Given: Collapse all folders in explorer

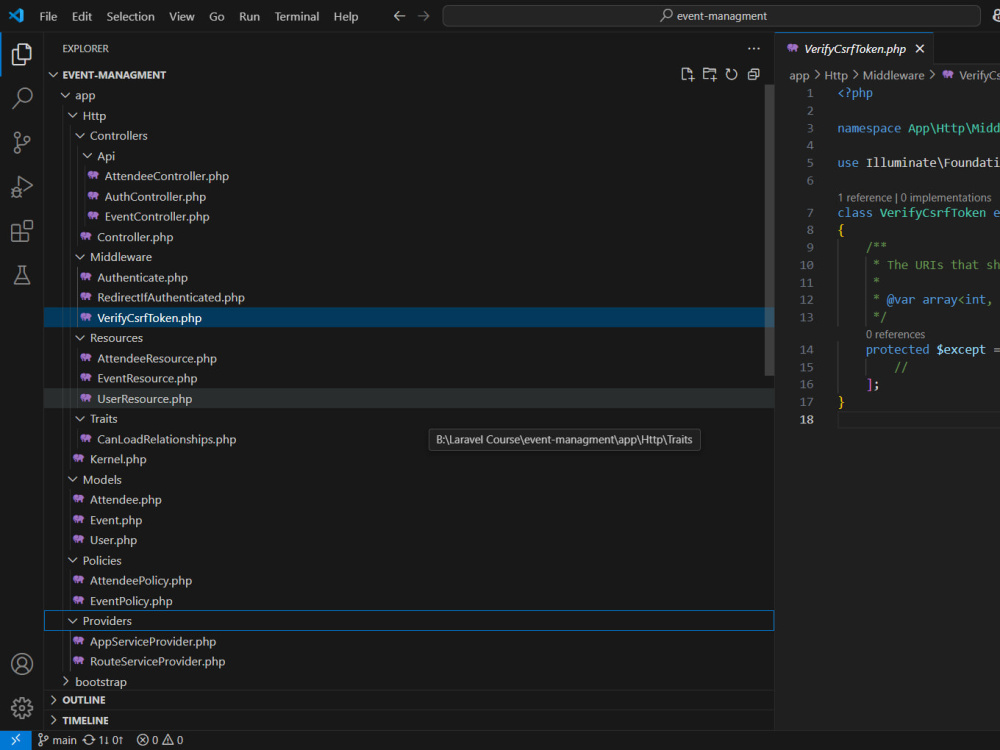Looking at the screenshot, I should coord(753,75).
